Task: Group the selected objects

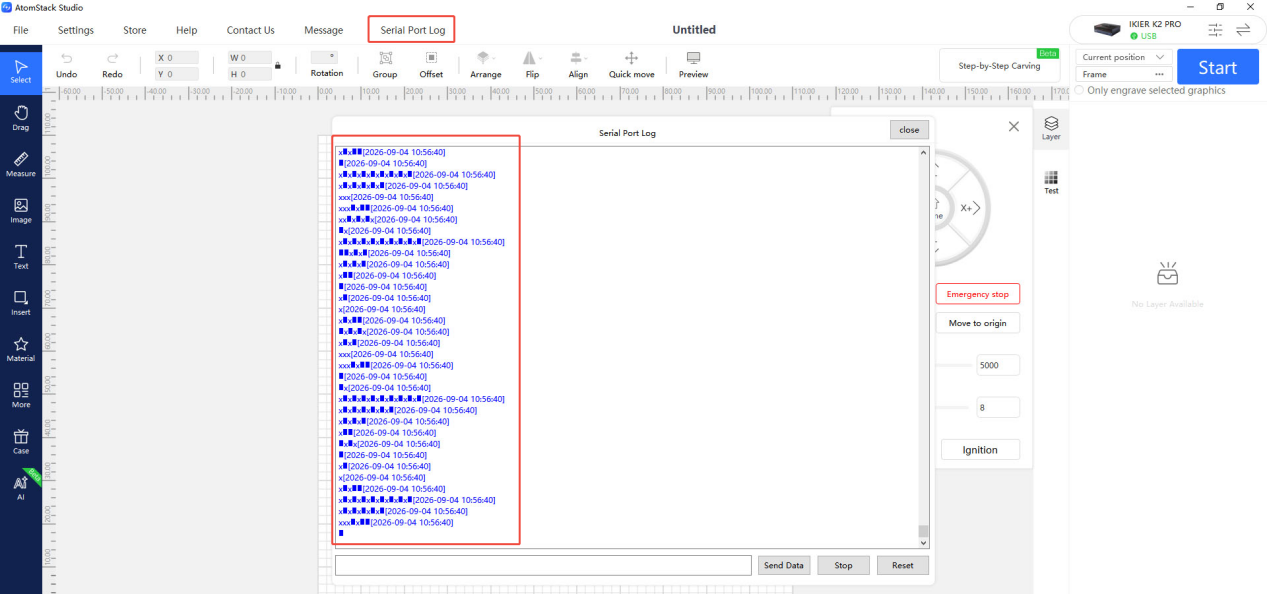Action: tap(385, 65)
